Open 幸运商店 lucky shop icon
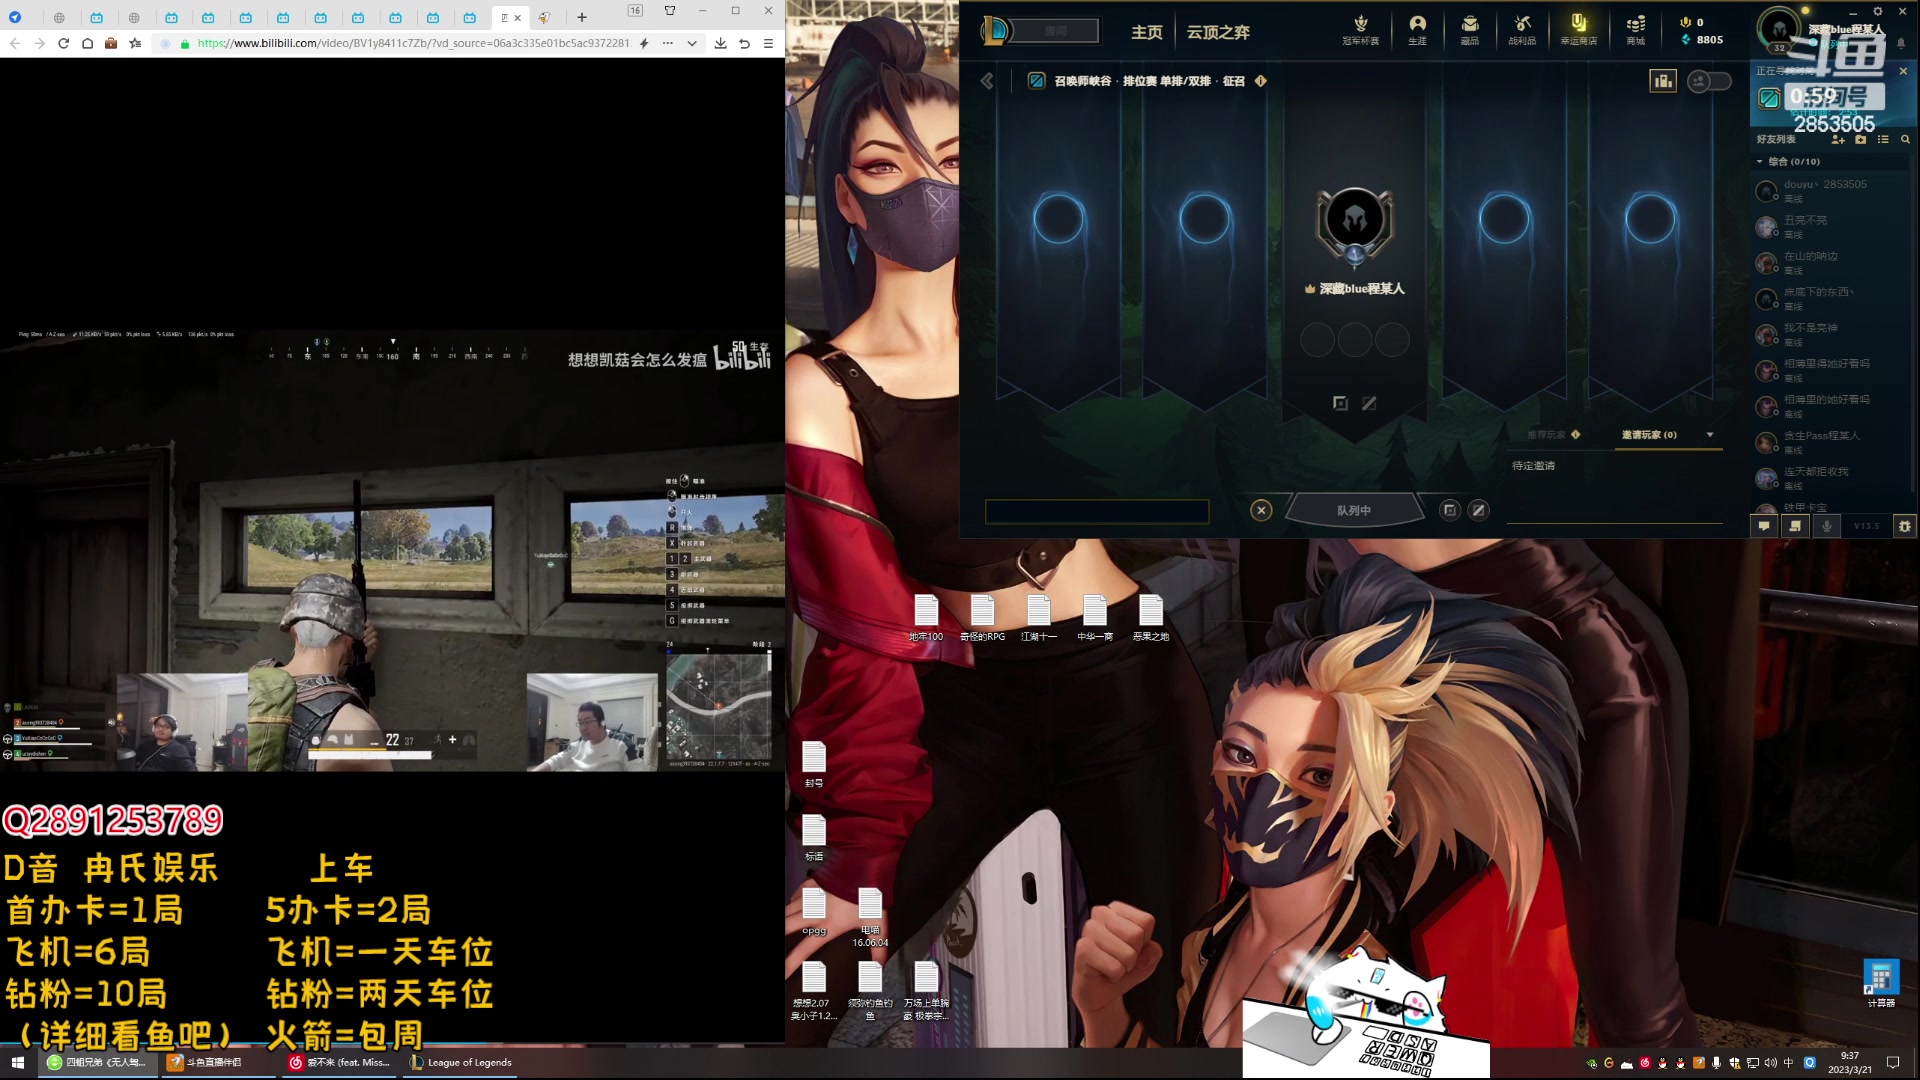 1578,29
